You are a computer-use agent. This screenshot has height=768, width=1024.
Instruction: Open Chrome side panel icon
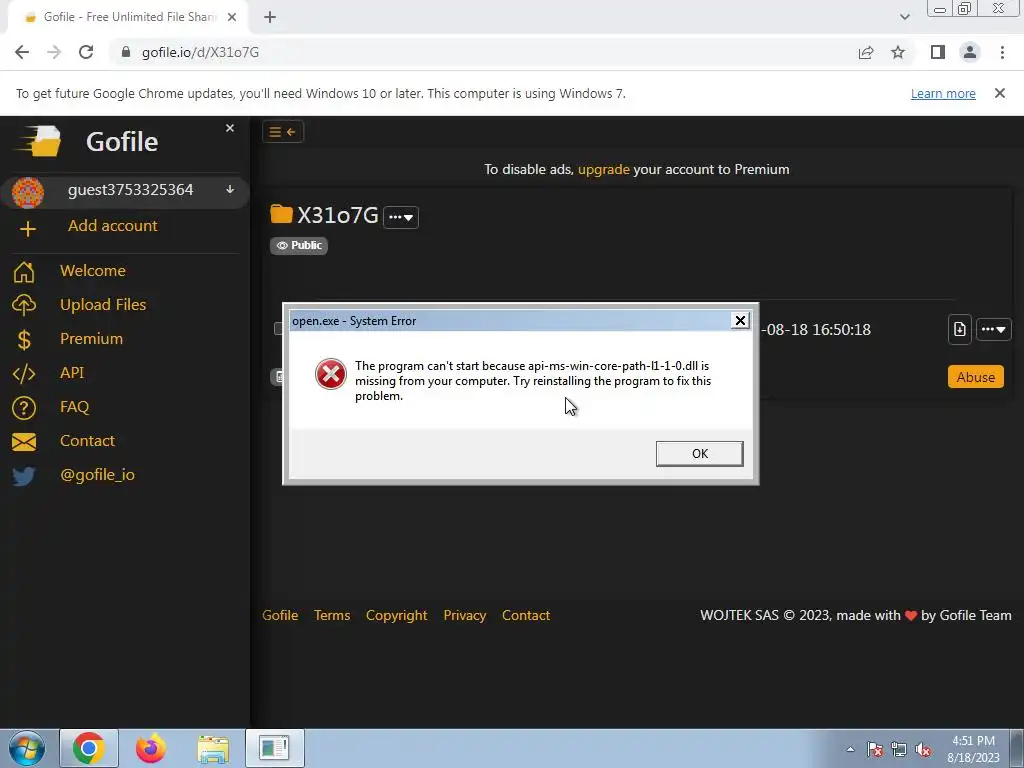[x=938, y=52]
